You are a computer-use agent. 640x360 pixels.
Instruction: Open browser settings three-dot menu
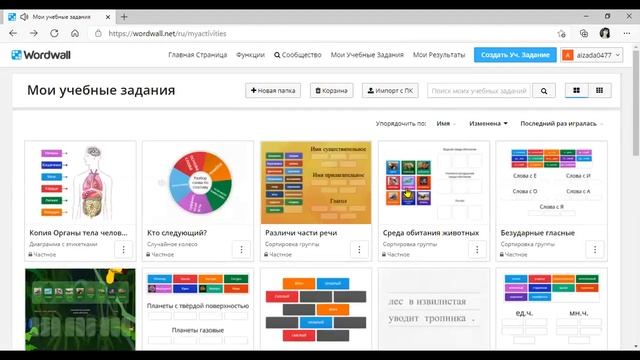(627, 33)
